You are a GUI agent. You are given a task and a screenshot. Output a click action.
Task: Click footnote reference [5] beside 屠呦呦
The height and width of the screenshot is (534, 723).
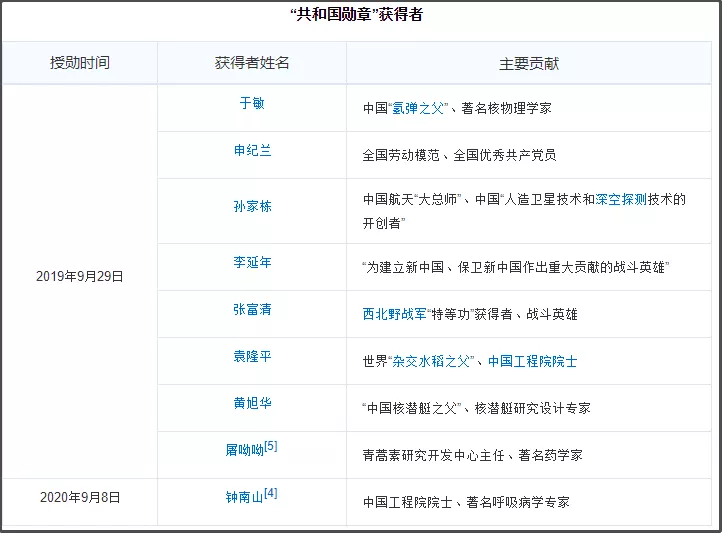(x=271, y=447)
